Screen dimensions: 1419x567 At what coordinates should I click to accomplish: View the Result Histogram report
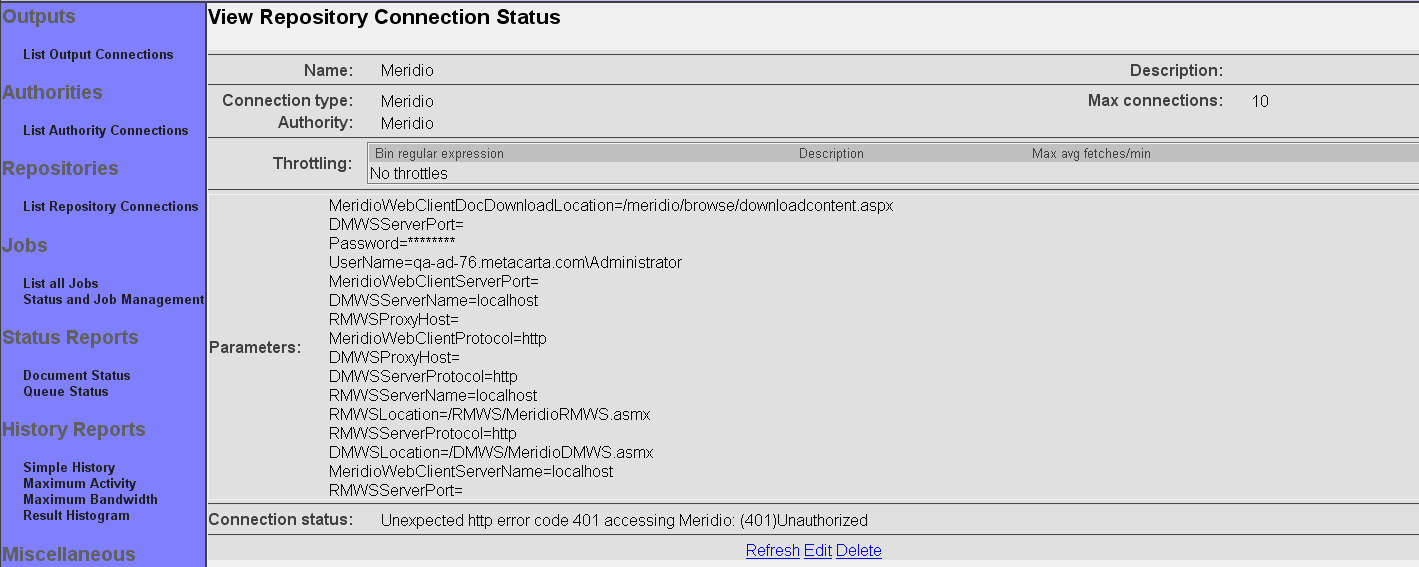[x=76, y=516]
